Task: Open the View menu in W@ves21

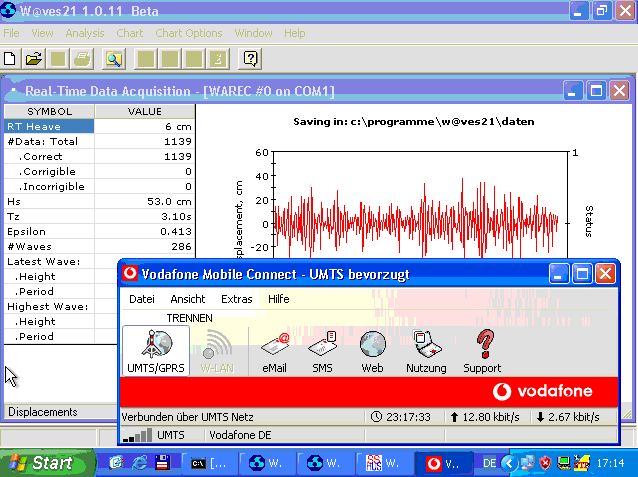Action: tap(42, 33)
